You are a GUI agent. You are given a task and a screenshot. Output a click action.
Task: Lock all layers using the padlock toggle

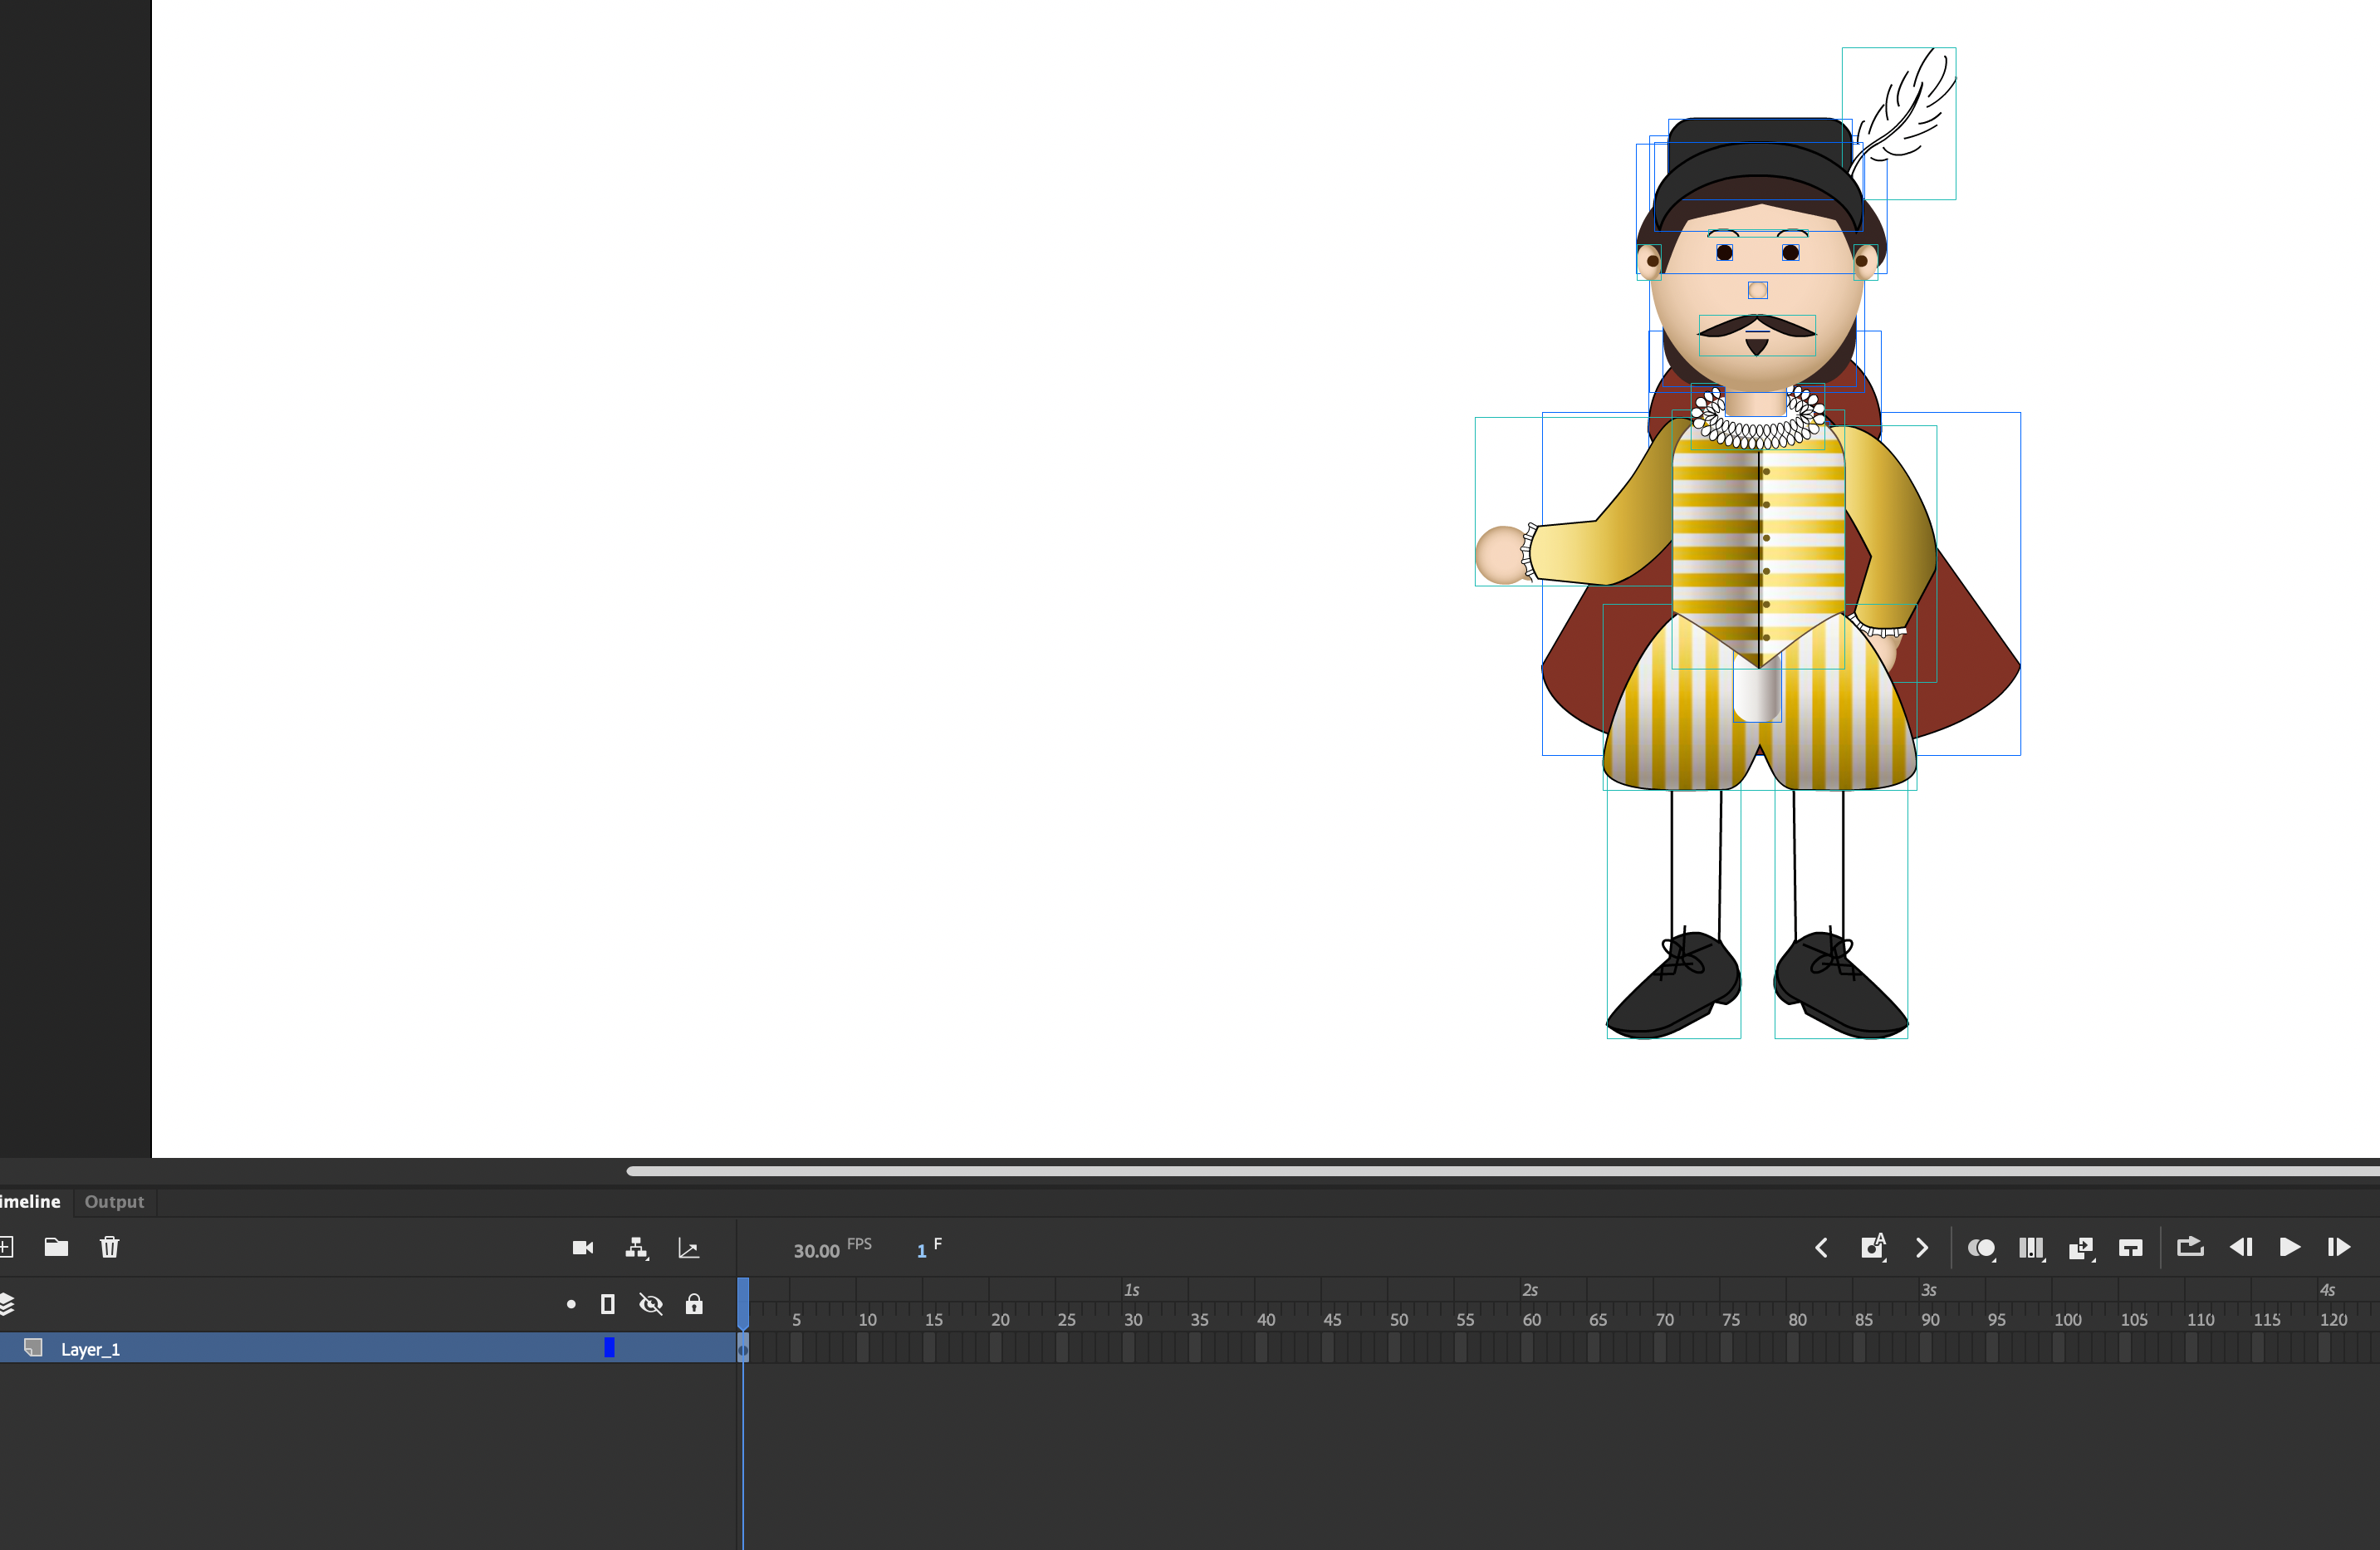(694, 1303)
